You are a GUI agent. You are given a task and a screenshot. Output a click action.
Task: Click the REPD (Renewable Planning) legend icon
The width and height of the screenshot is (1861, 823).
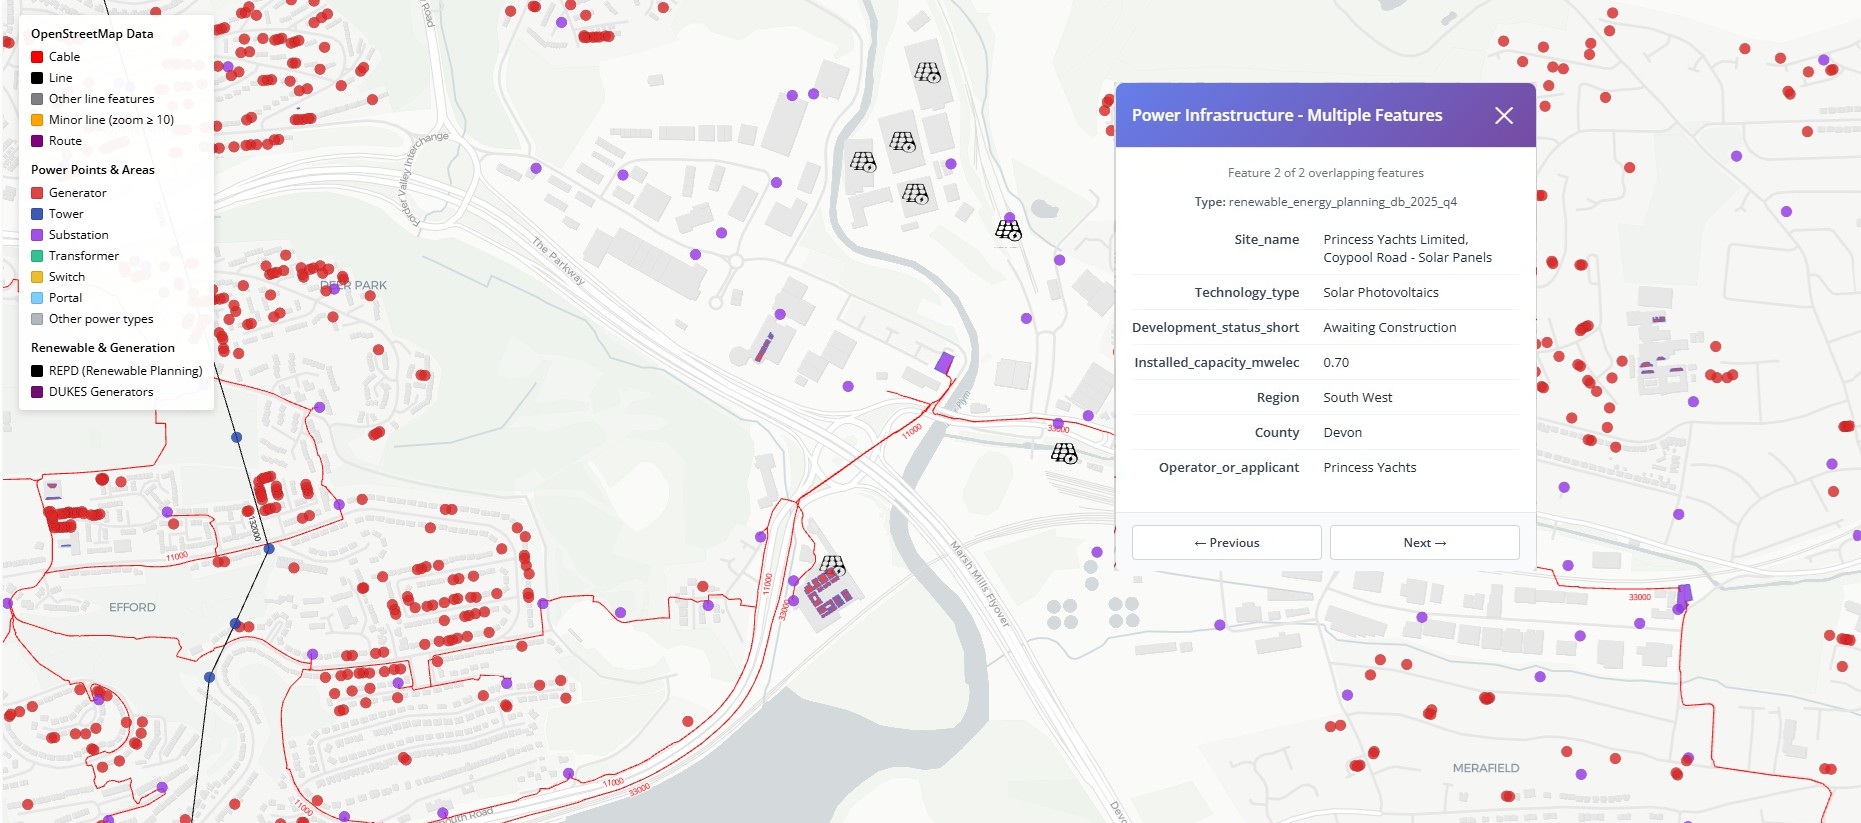[37, 371]
